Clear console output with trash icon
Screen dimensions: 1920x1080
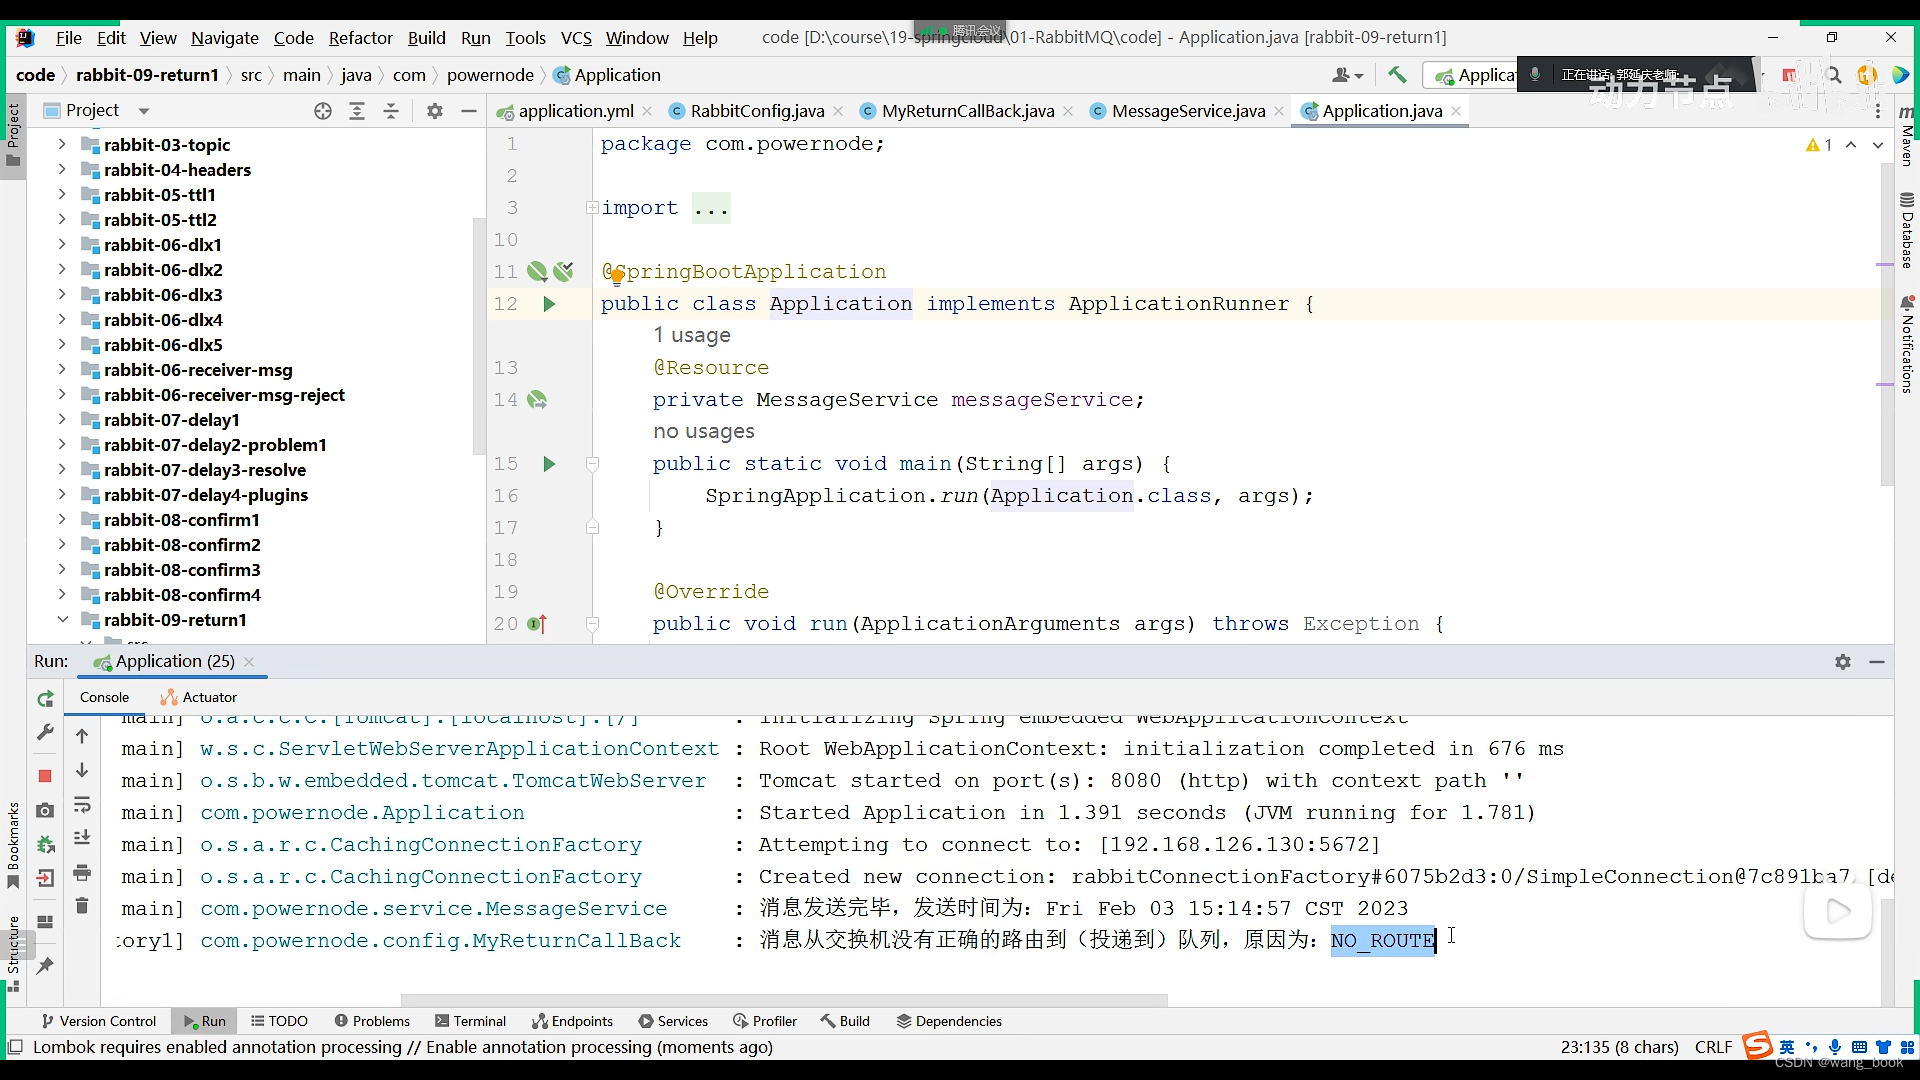point(82,906)
